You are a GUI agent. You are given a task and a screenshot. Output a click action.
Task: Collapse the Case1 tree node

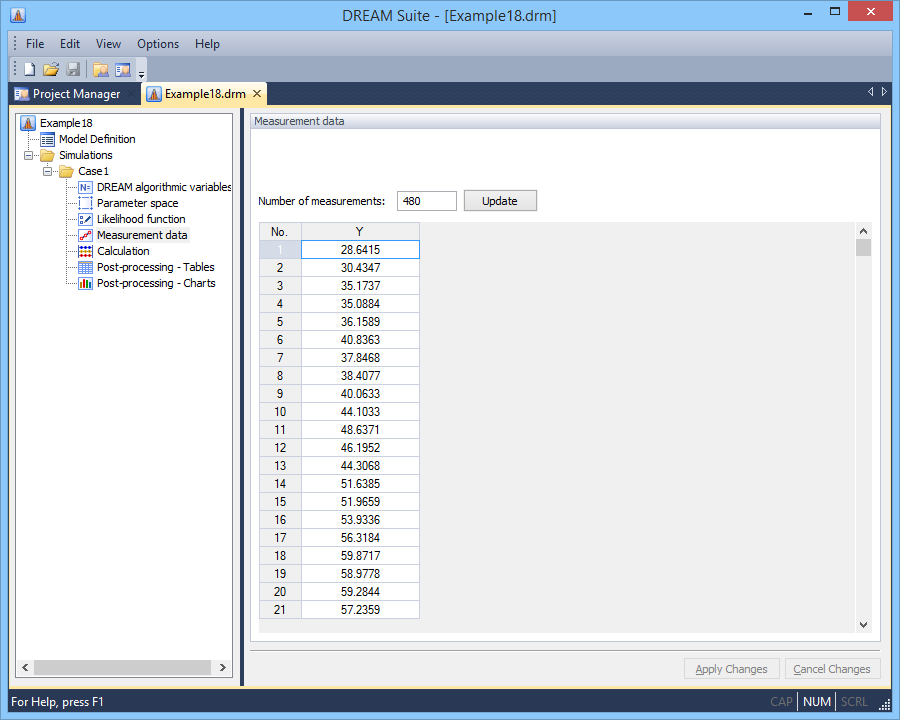tap(48, 171)
